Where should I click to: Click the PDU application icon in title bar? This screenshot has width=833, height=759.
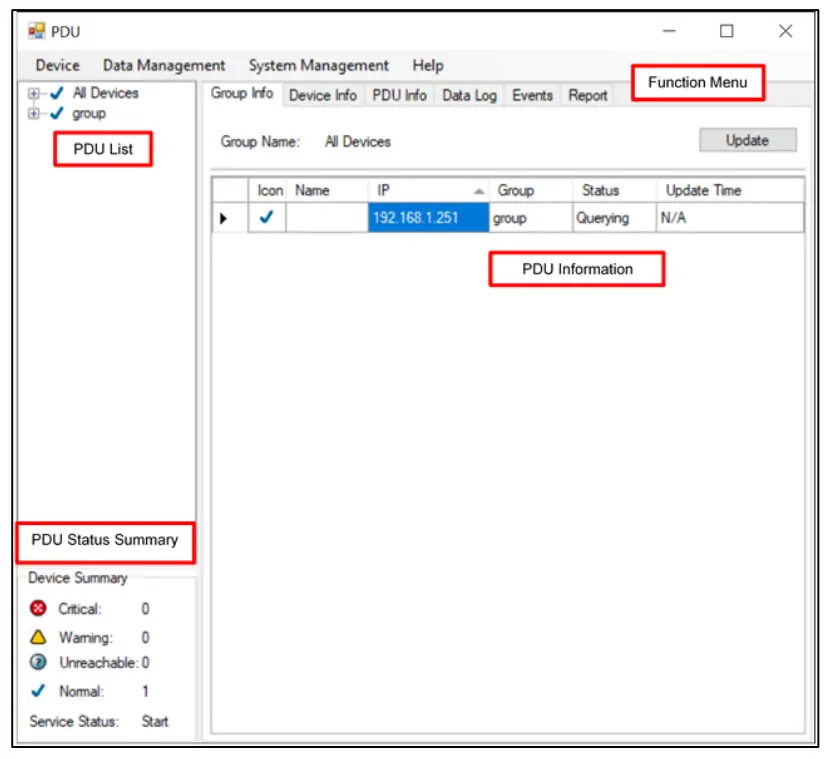click(37, 31)
